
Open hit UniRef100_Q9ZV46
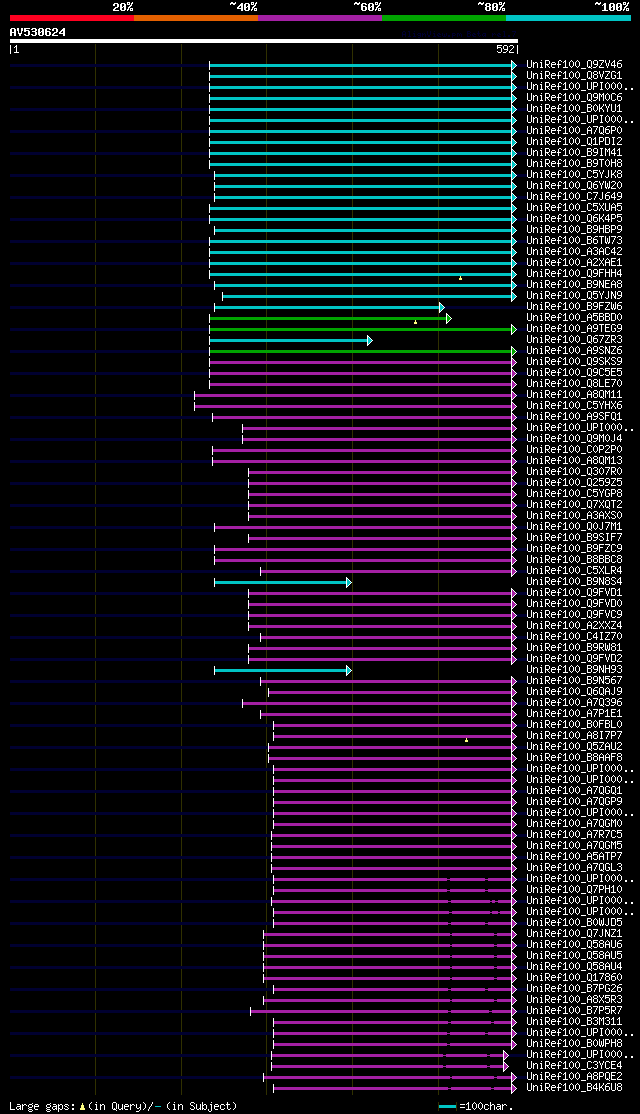point(575,65)
